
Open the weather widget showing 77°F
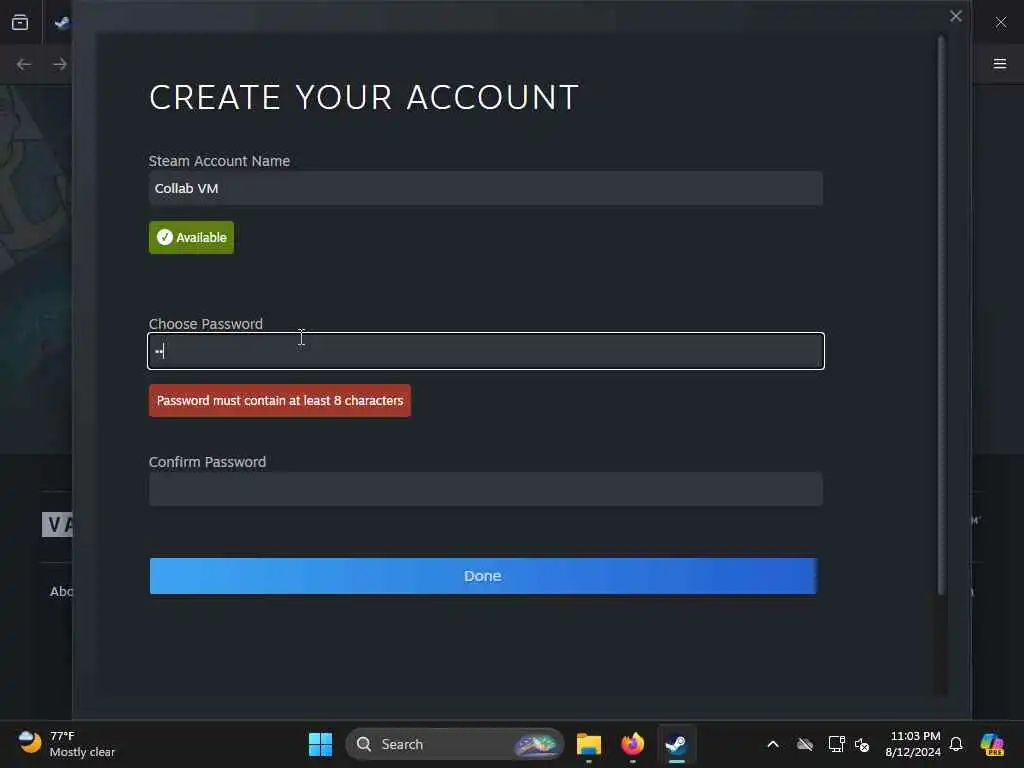pyautogui.click(x=67, y=744)
